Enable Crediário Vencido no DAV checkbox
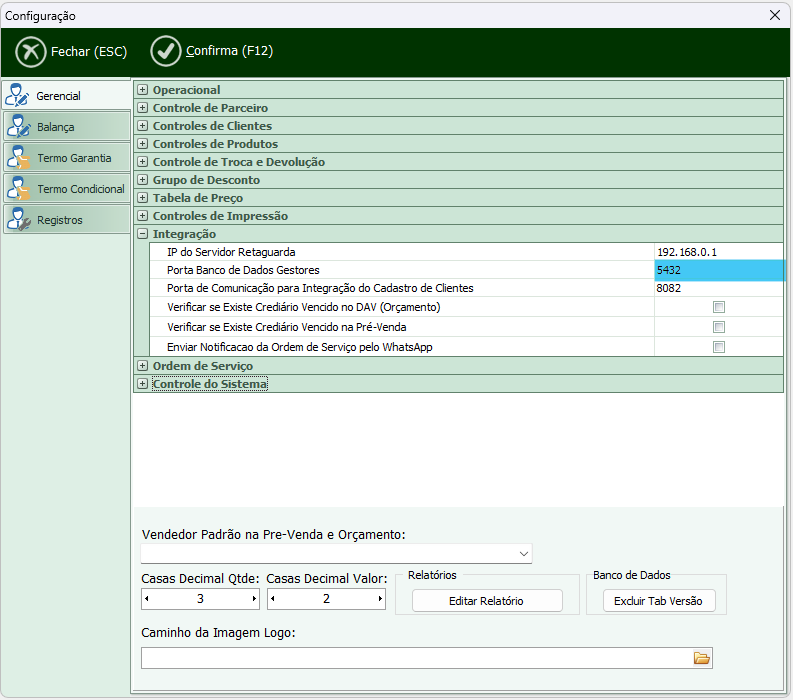Screen dimensions: 793x700 (718, 307)
